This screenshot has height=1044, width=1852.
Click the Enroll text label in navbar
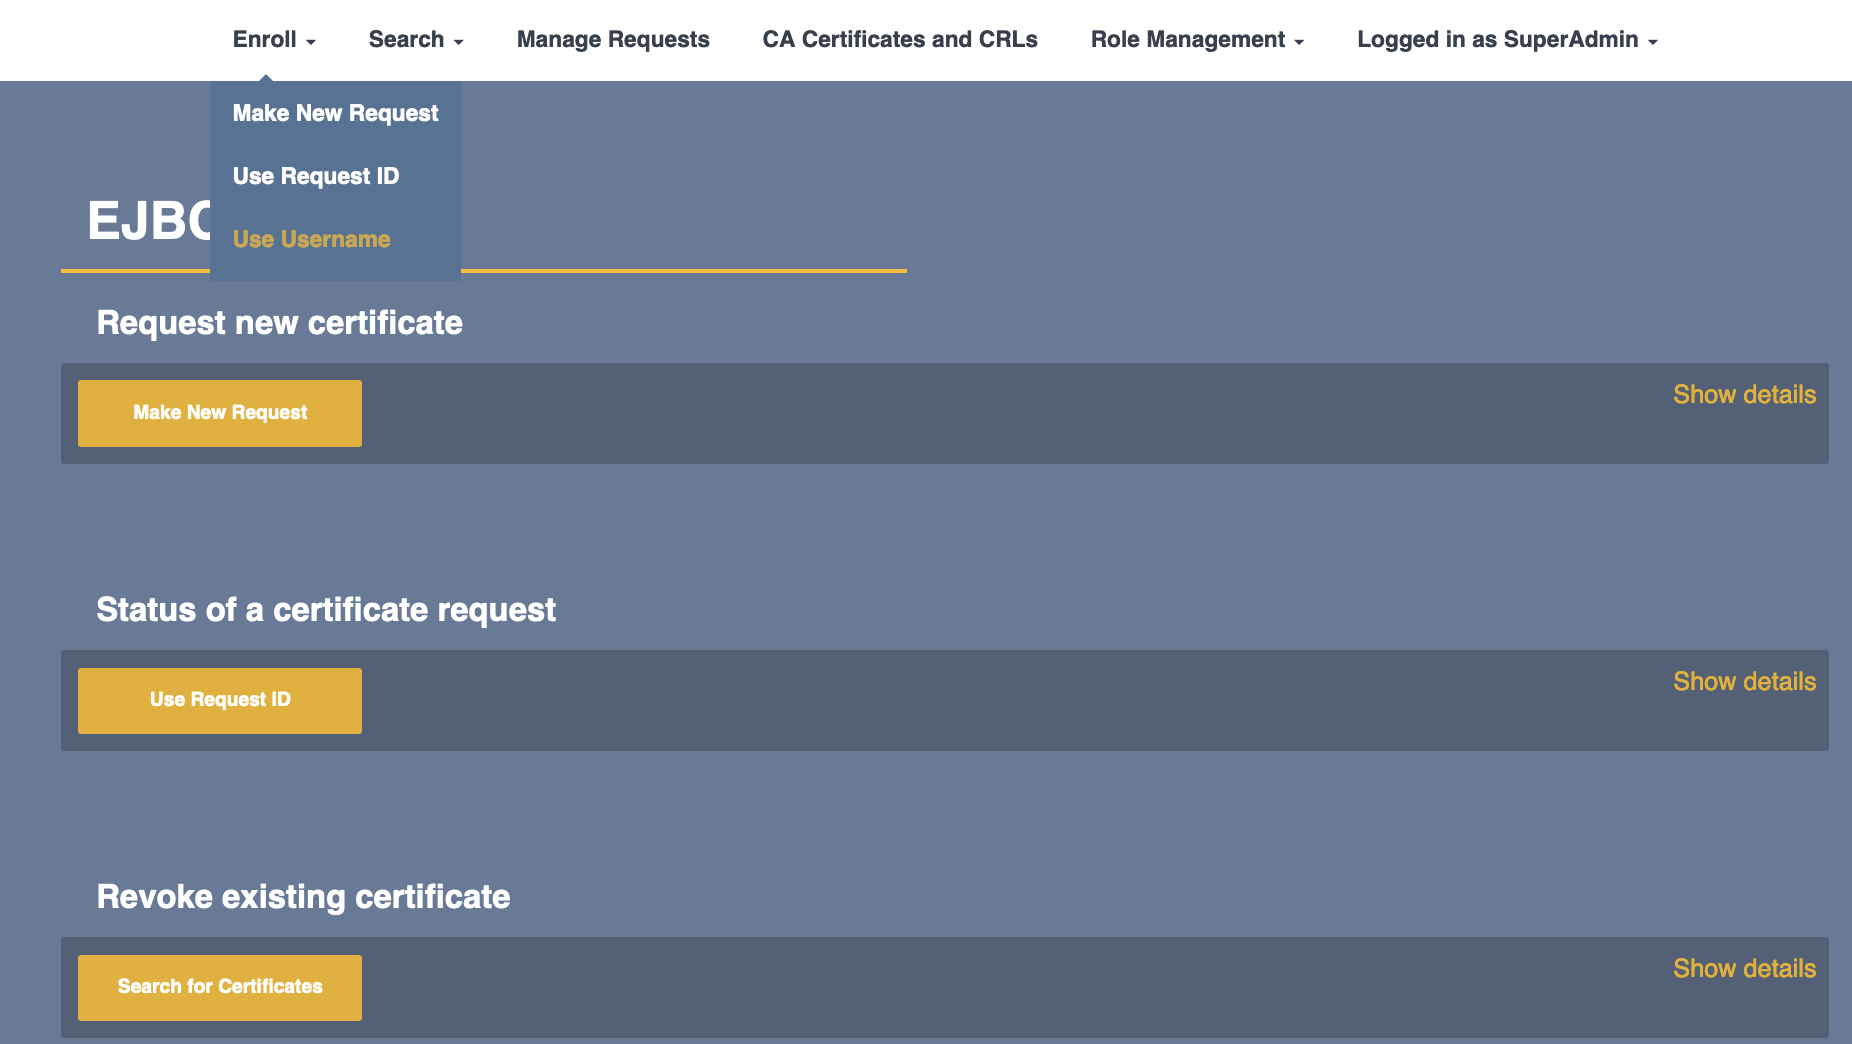point(264,40)
